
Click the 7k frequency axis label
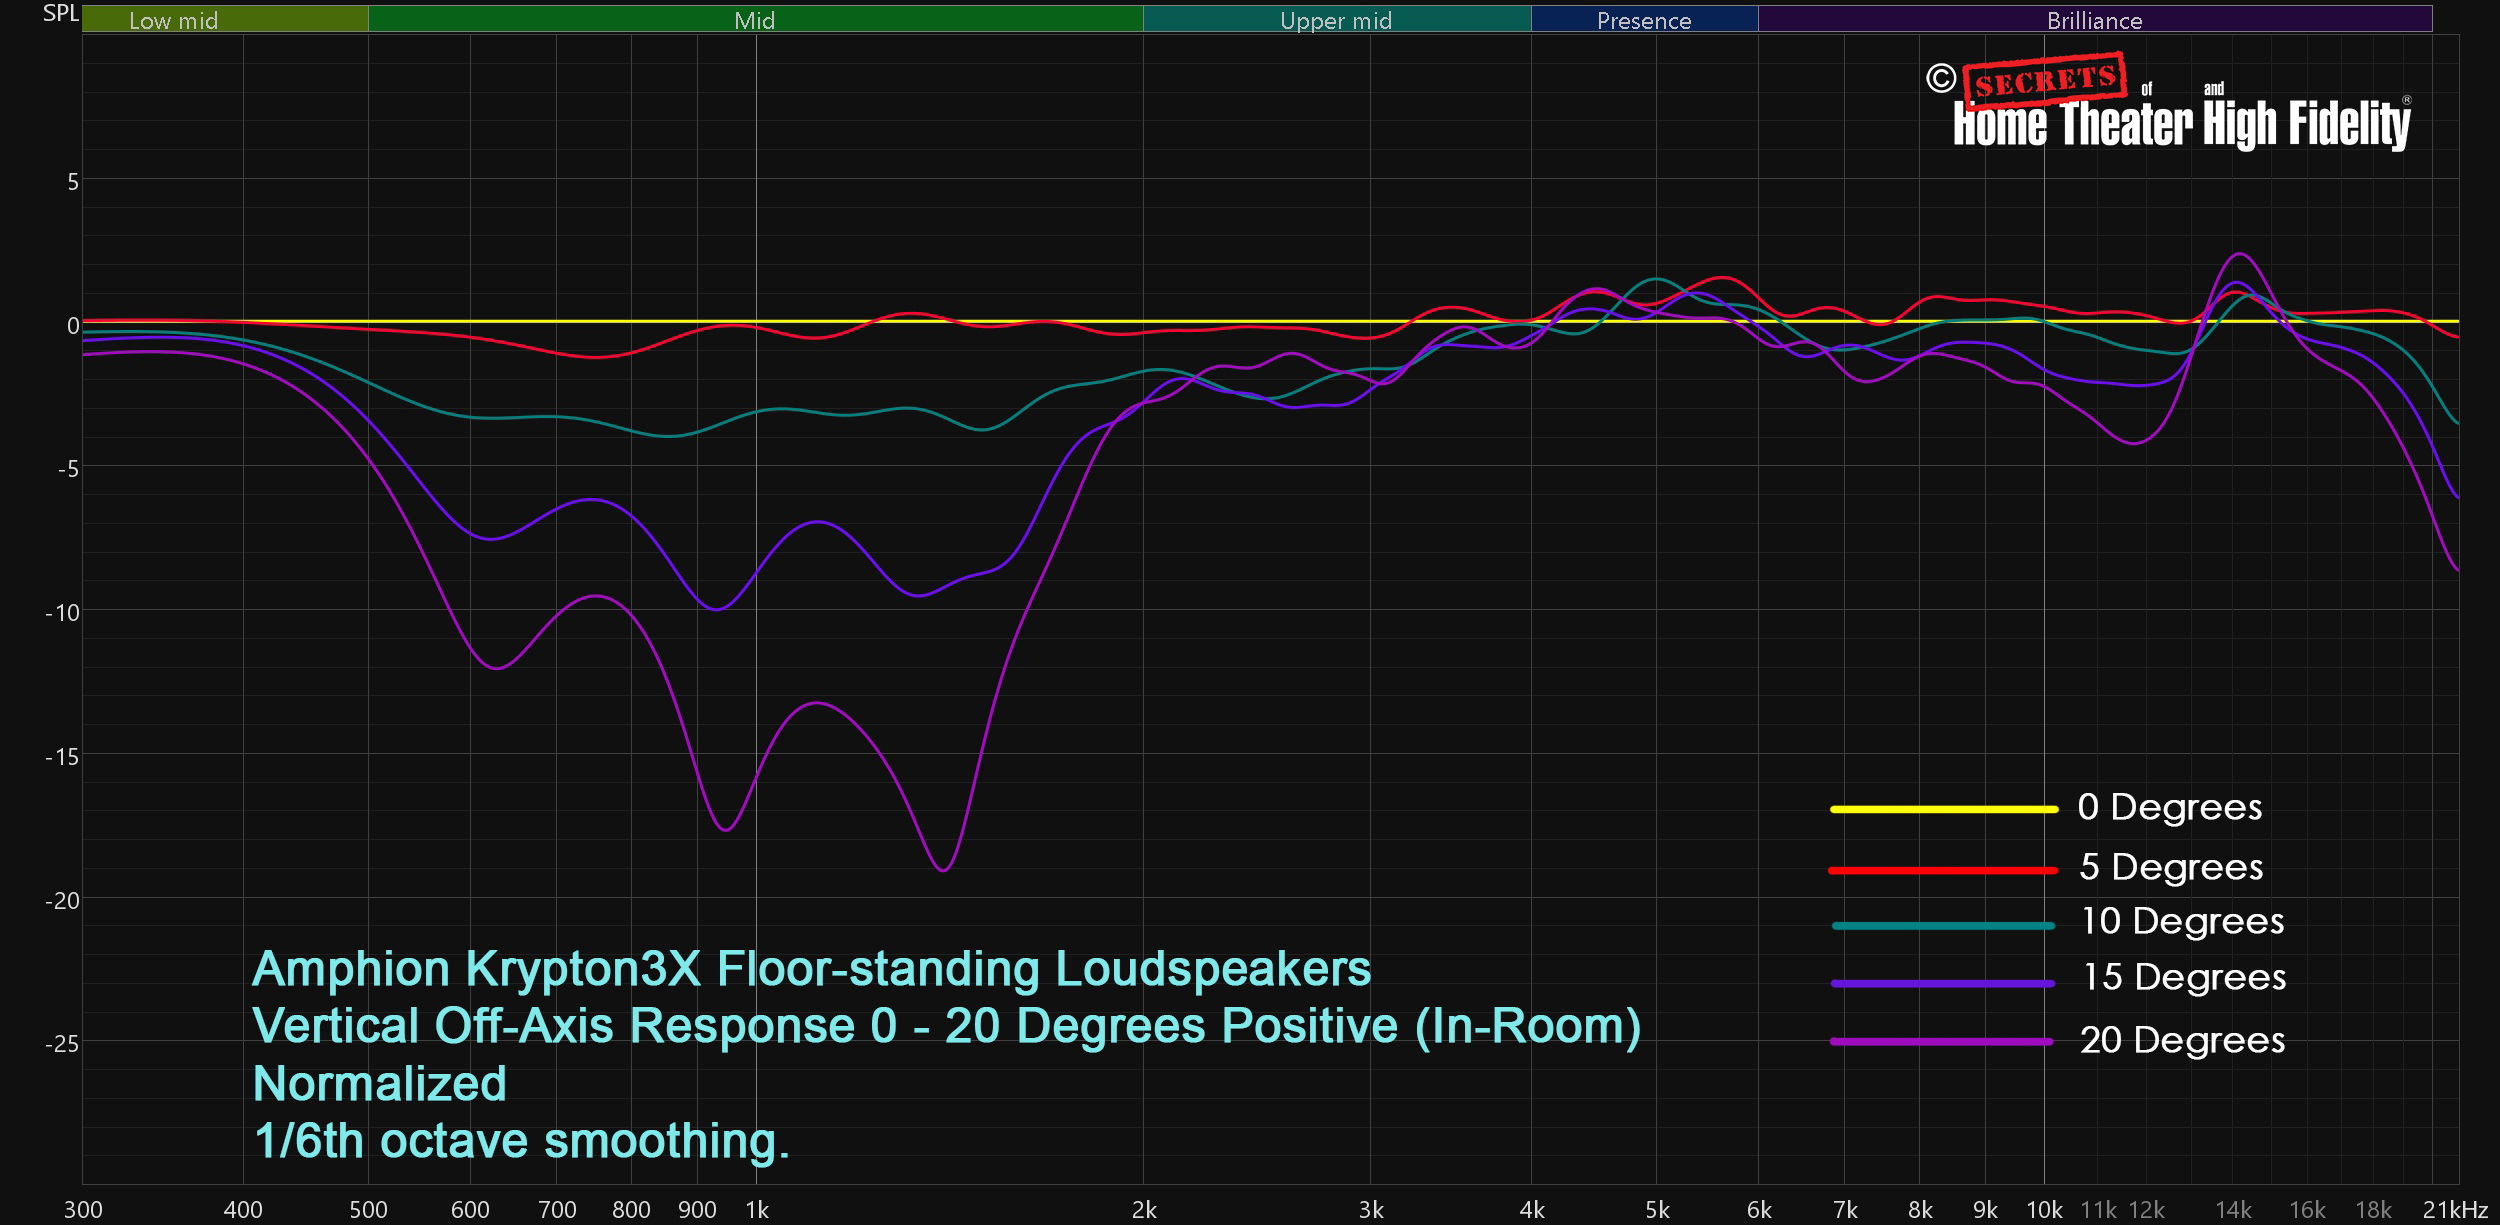1845,1210
